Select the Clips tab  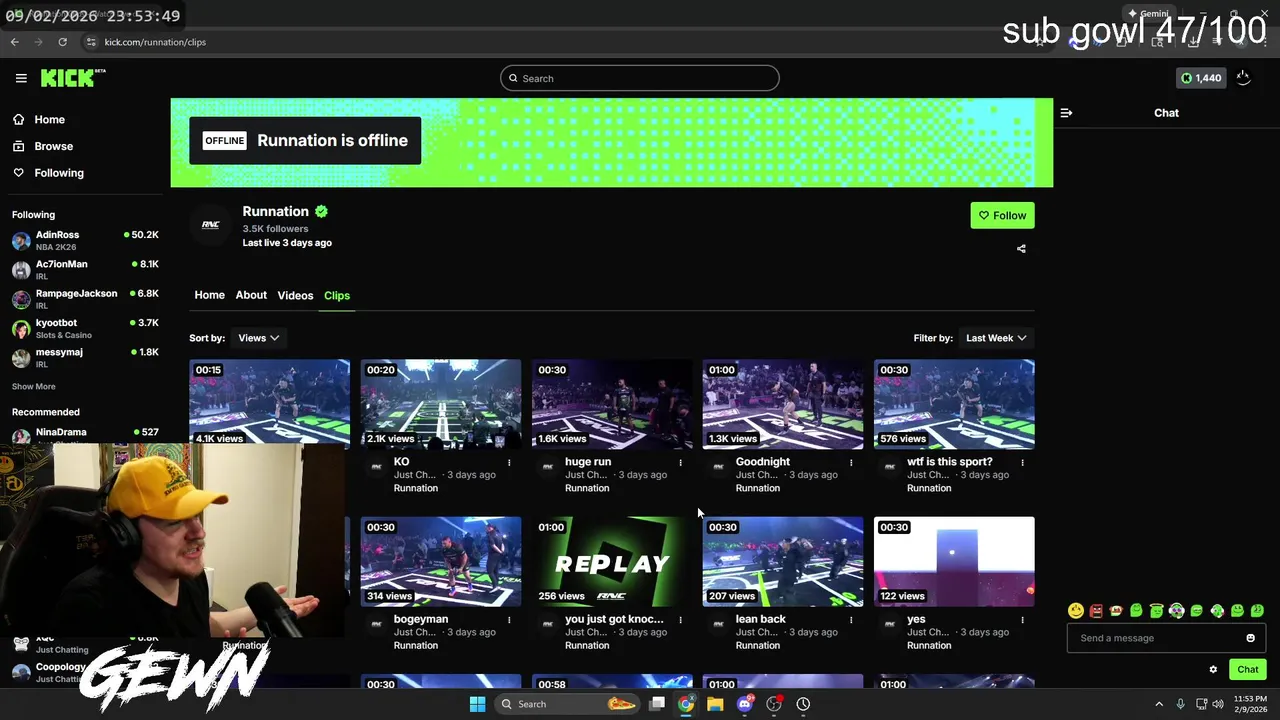point(337,295)
